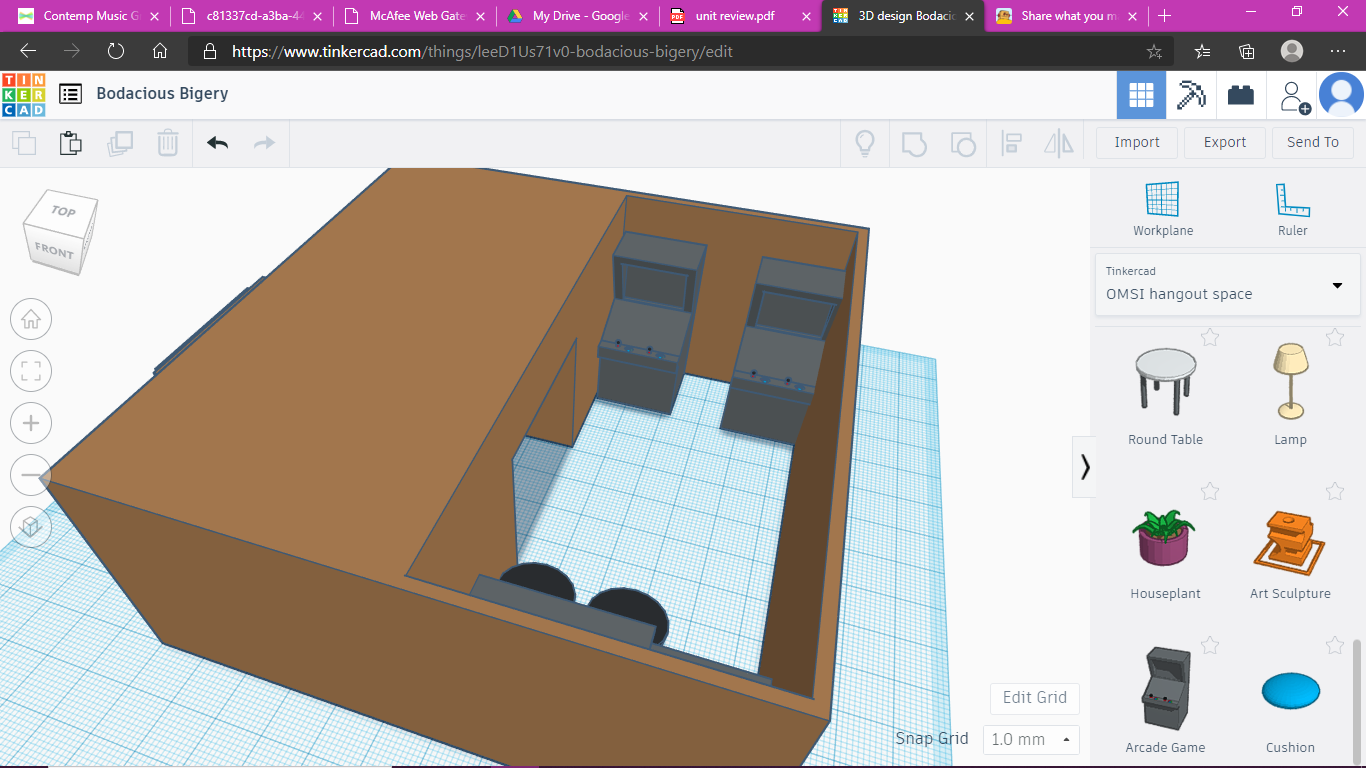
Task: Click the Tinkercad logo
Action: tap(23, 95)
